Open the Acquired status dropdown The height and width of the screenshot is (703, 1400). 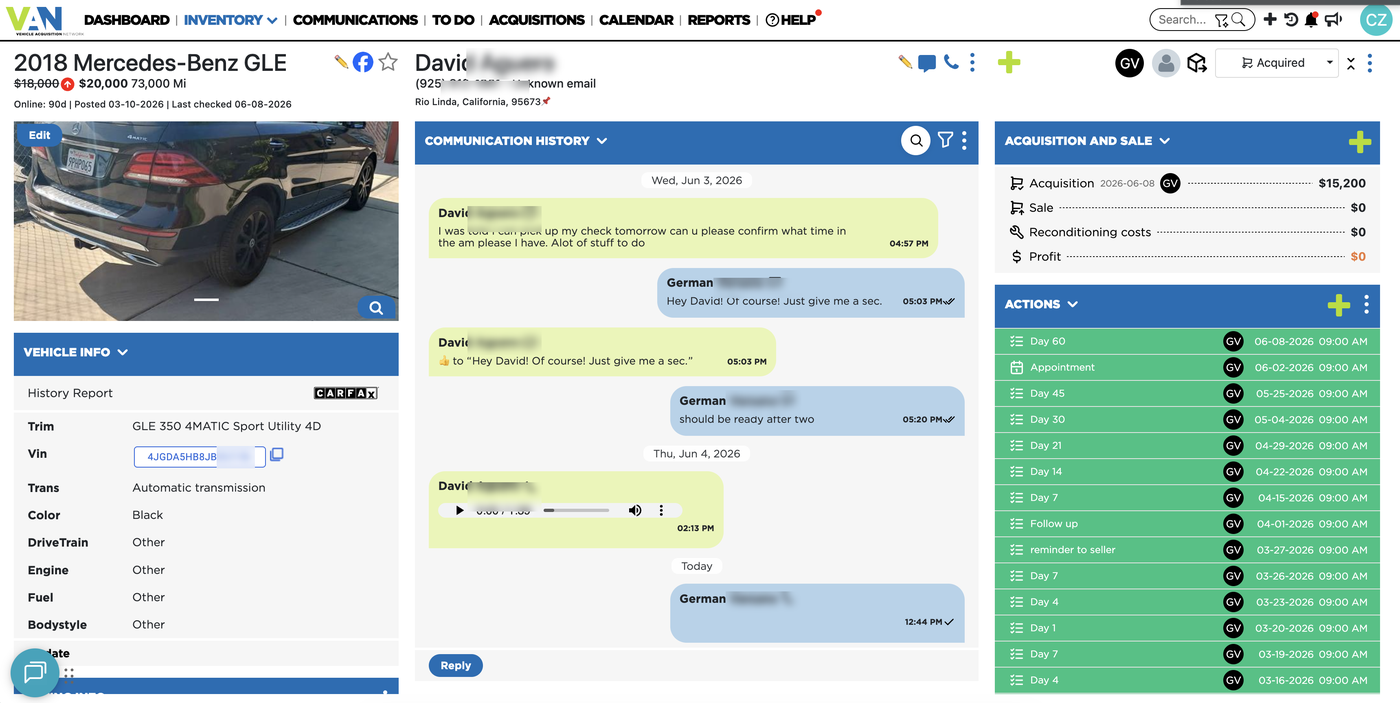click(x=1277, y=63)
